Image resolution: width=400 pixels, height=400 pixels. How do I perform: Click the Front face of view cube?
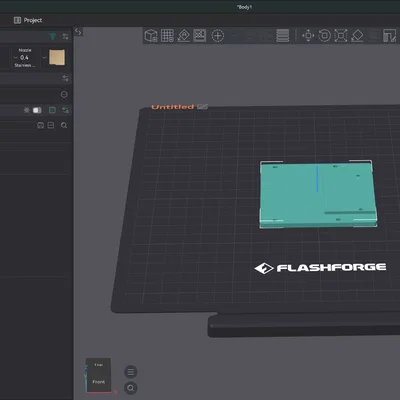click(x=98, y=382)
